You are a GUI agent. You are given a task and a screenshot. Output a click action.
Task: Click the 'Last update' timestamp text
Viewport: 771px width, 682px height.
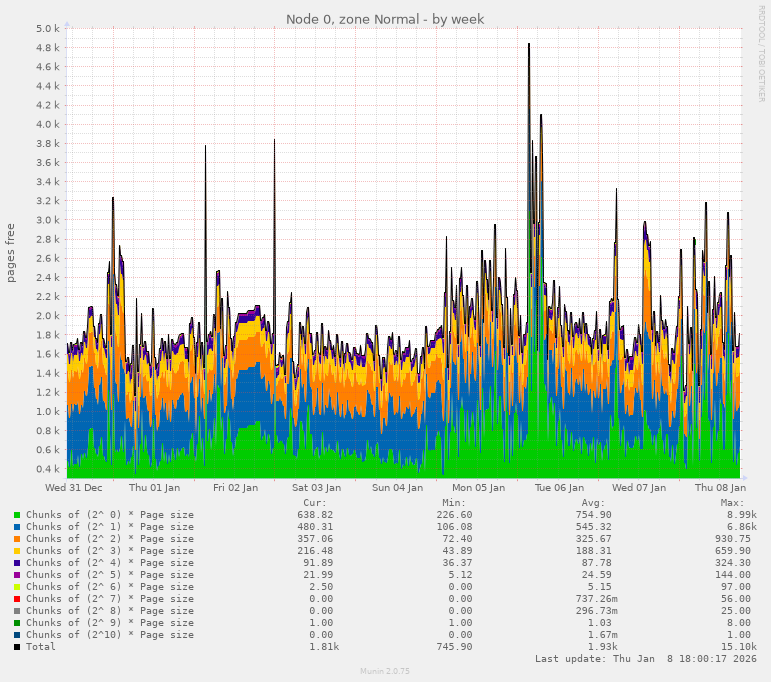point(645,659)
